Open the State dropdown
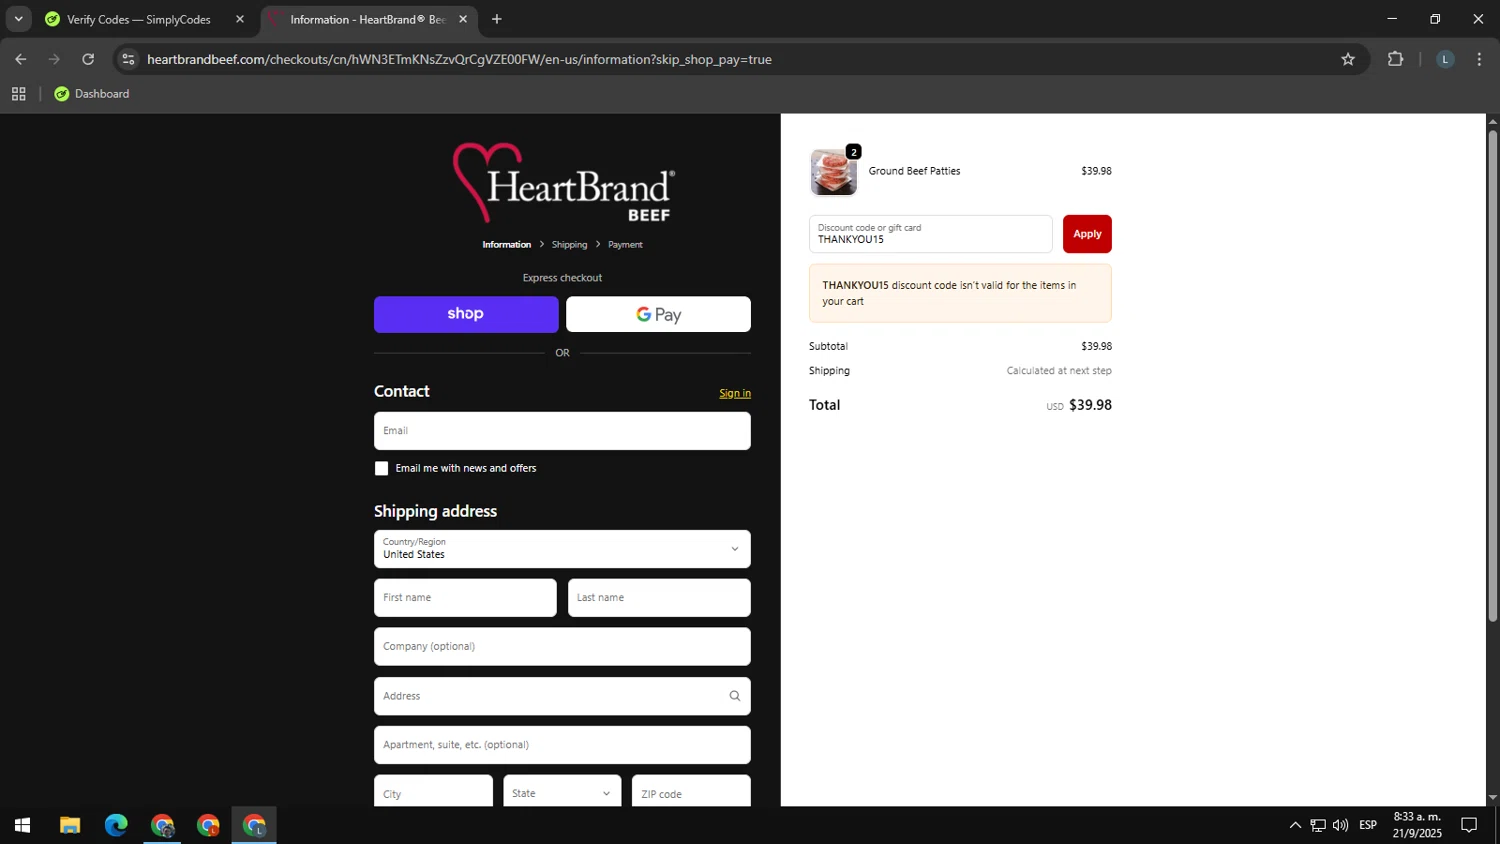1500x844 pixels. tap(562, 792)
